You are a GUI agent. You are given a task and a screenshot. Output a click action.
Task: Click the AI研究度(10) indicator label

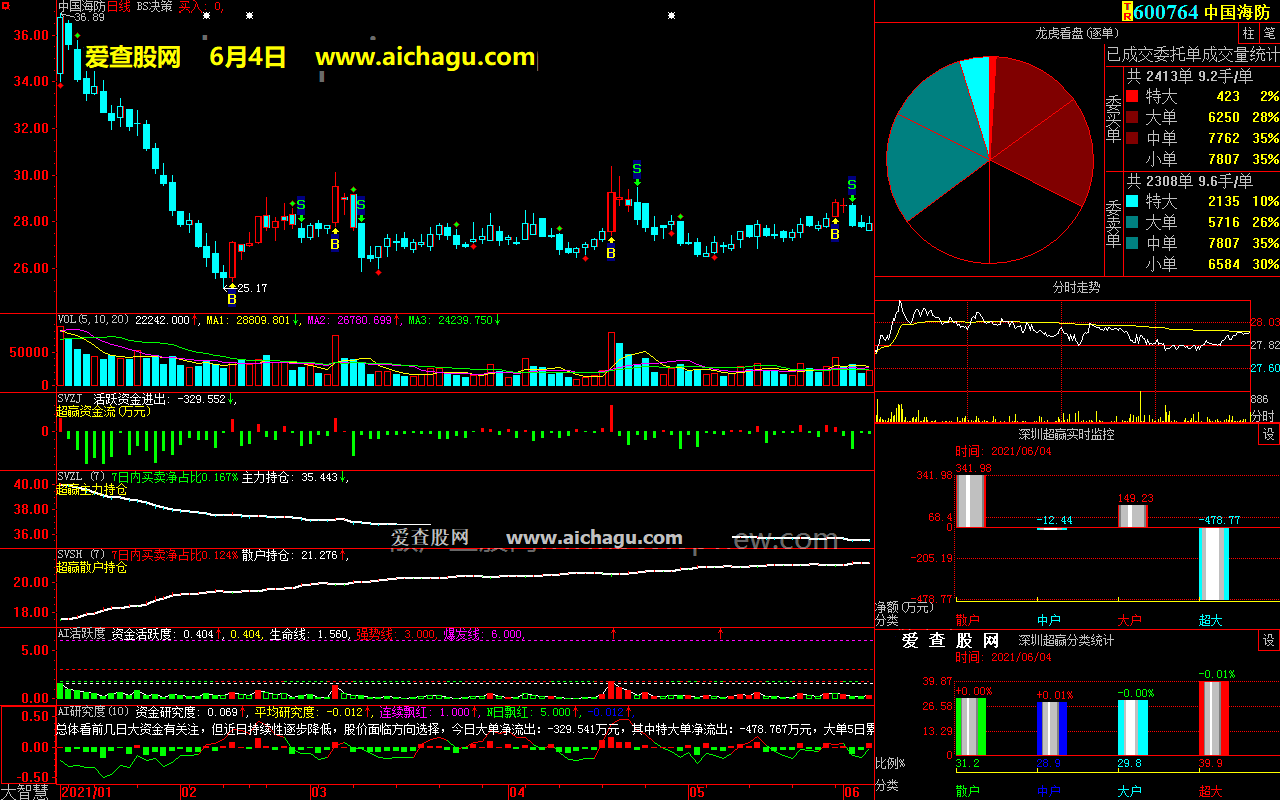click(x=94, y=711)
